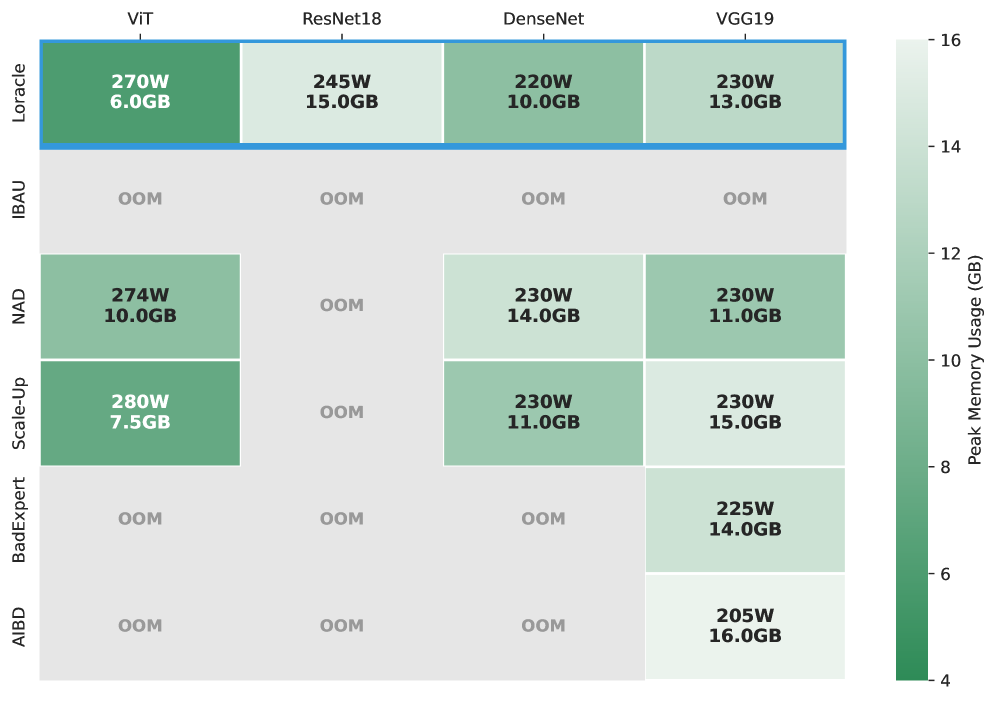Click the DenseNet column header label
Viewport: 996px width, 702px height.
point(543,18)
